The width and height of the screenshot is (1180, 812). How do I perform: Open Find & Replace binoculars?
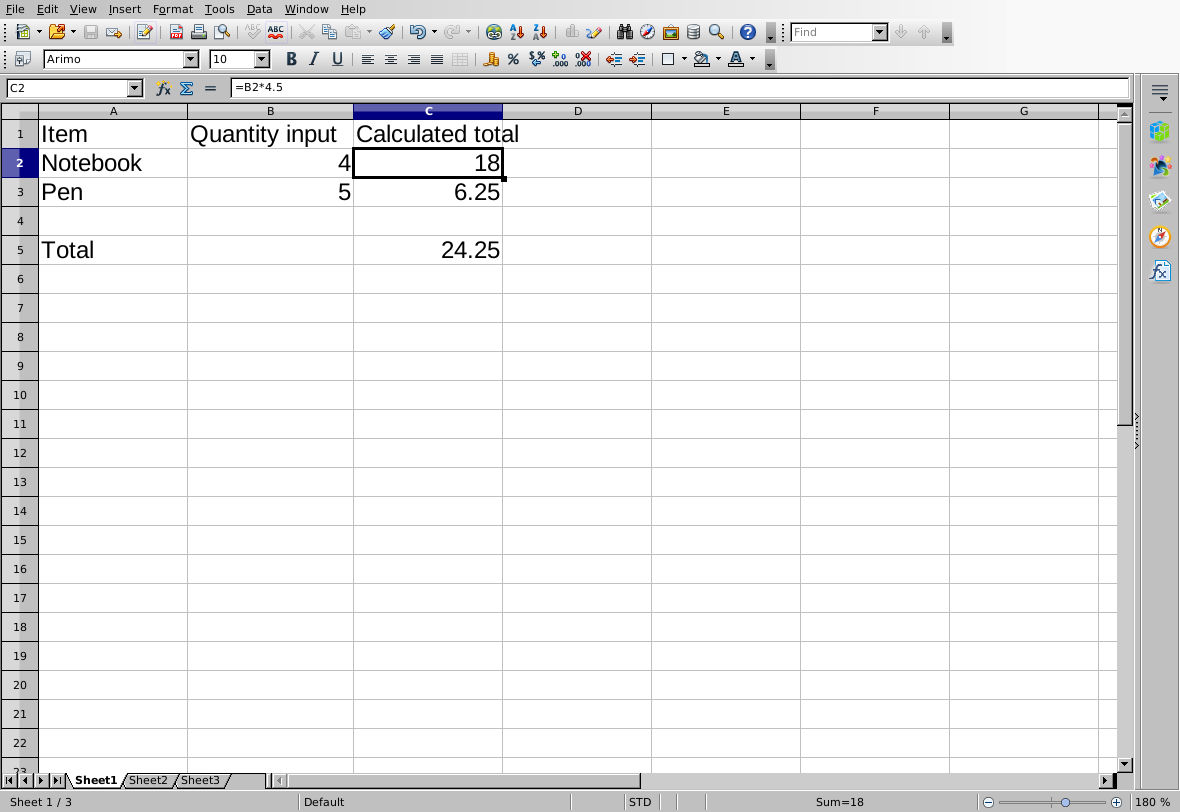[625, 32]
